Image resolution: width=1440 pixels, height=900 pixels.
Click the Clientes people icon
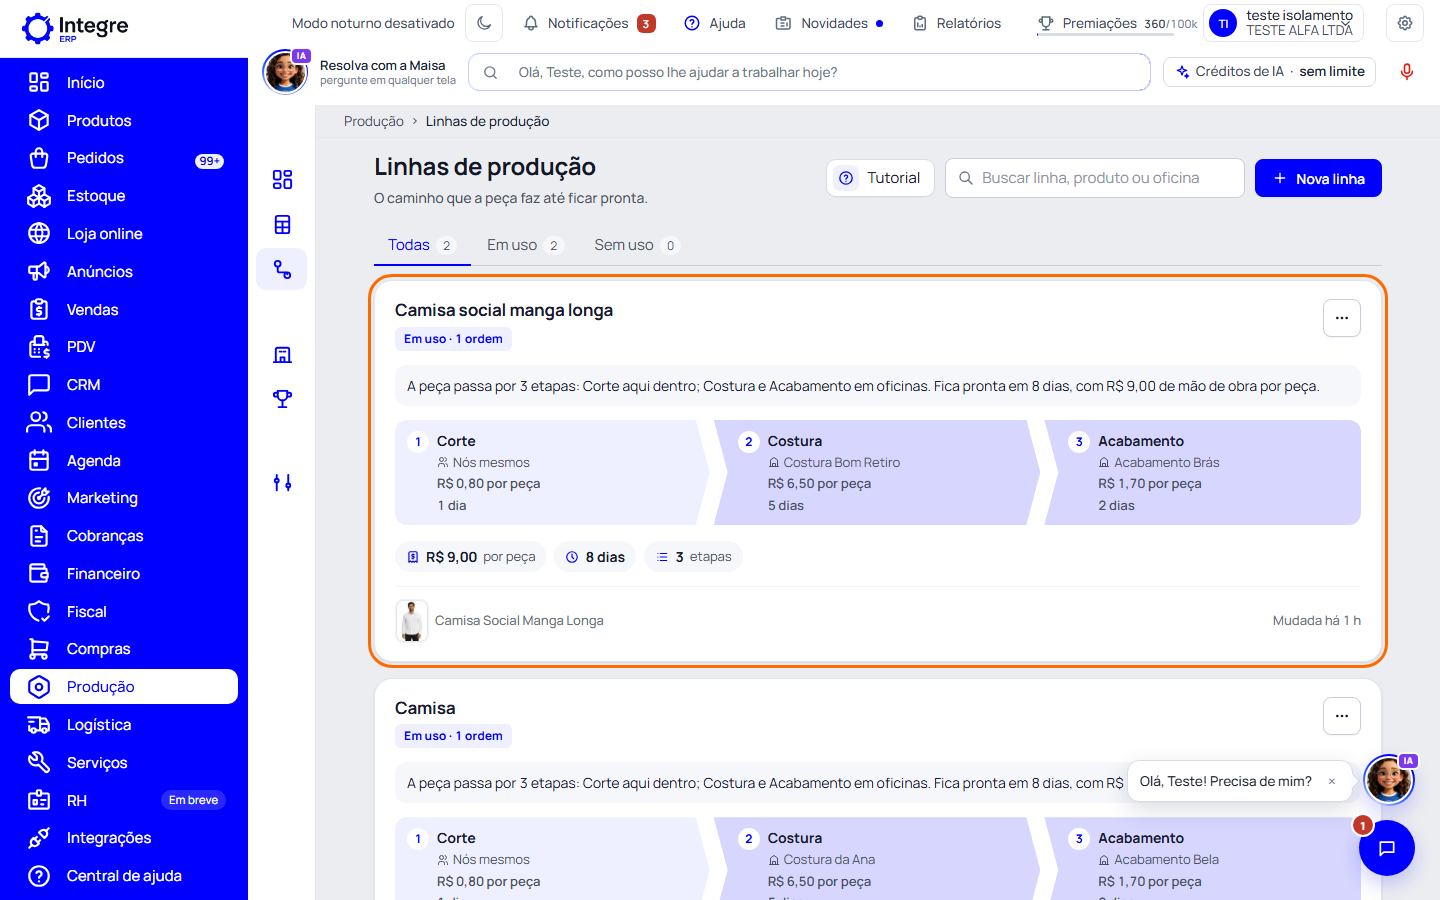pos(39,423)
